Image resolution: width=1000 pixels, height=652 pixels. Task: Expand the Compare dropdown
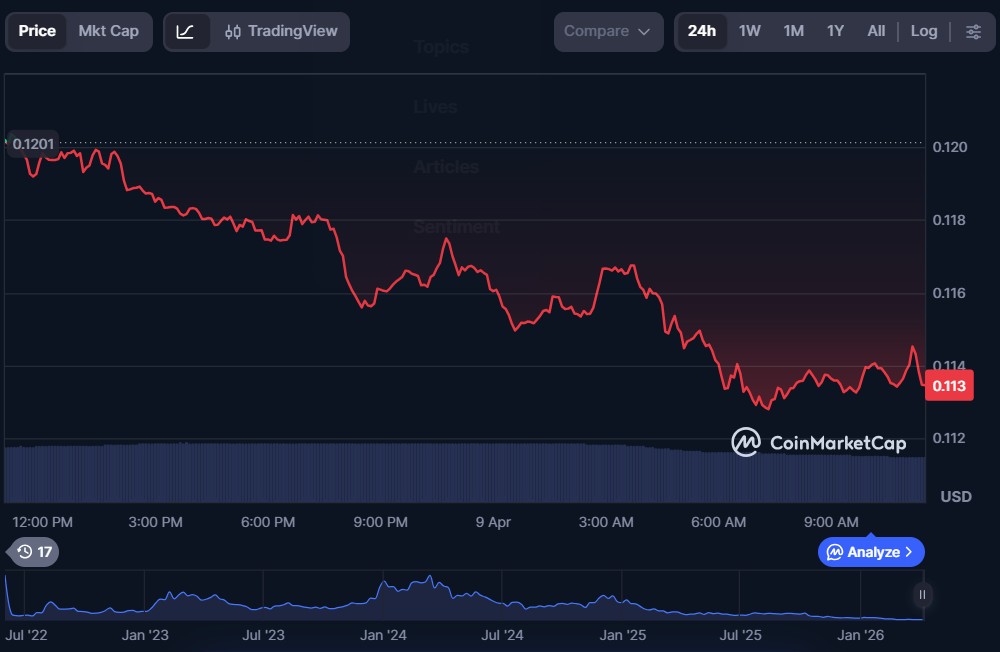[608, 31]
